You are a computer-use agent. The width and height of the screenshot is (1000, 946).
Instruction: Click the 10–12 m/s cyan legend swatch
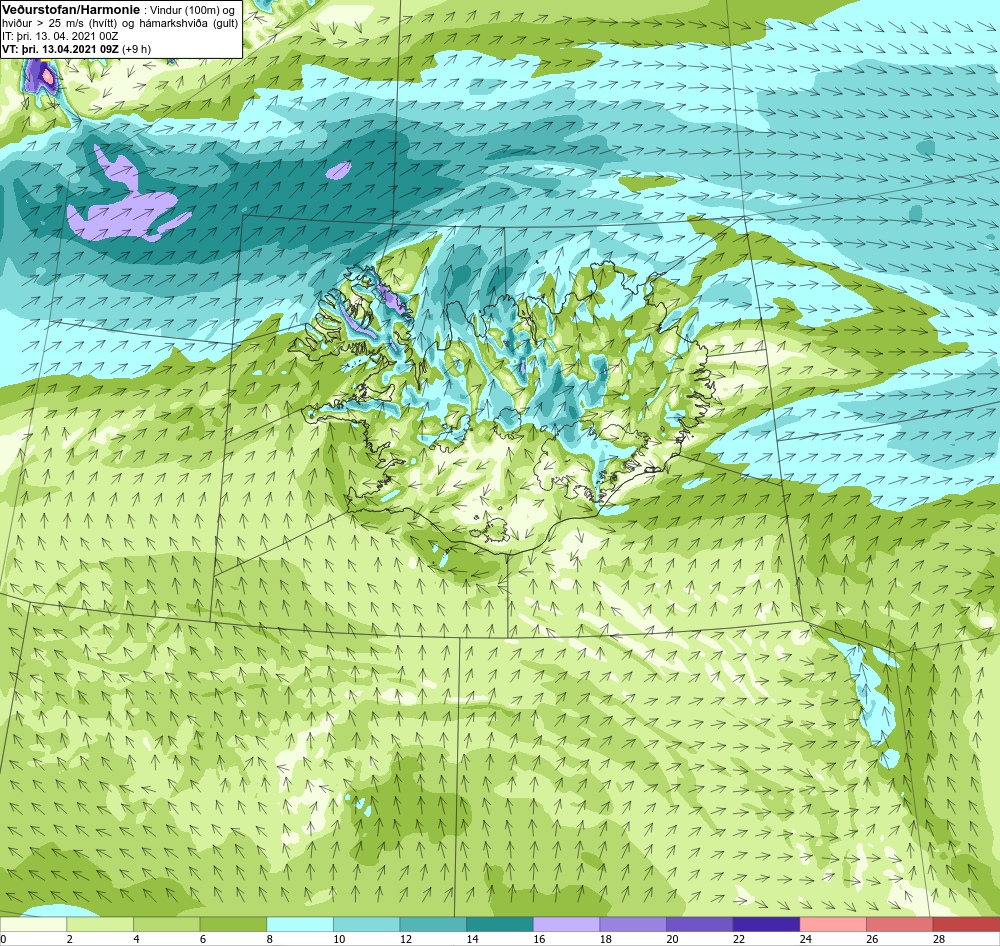(x=366, y=924)
